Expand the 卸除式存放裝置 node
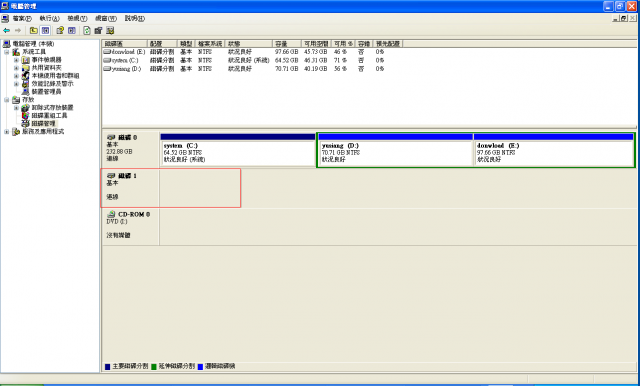 coord(16,108)
